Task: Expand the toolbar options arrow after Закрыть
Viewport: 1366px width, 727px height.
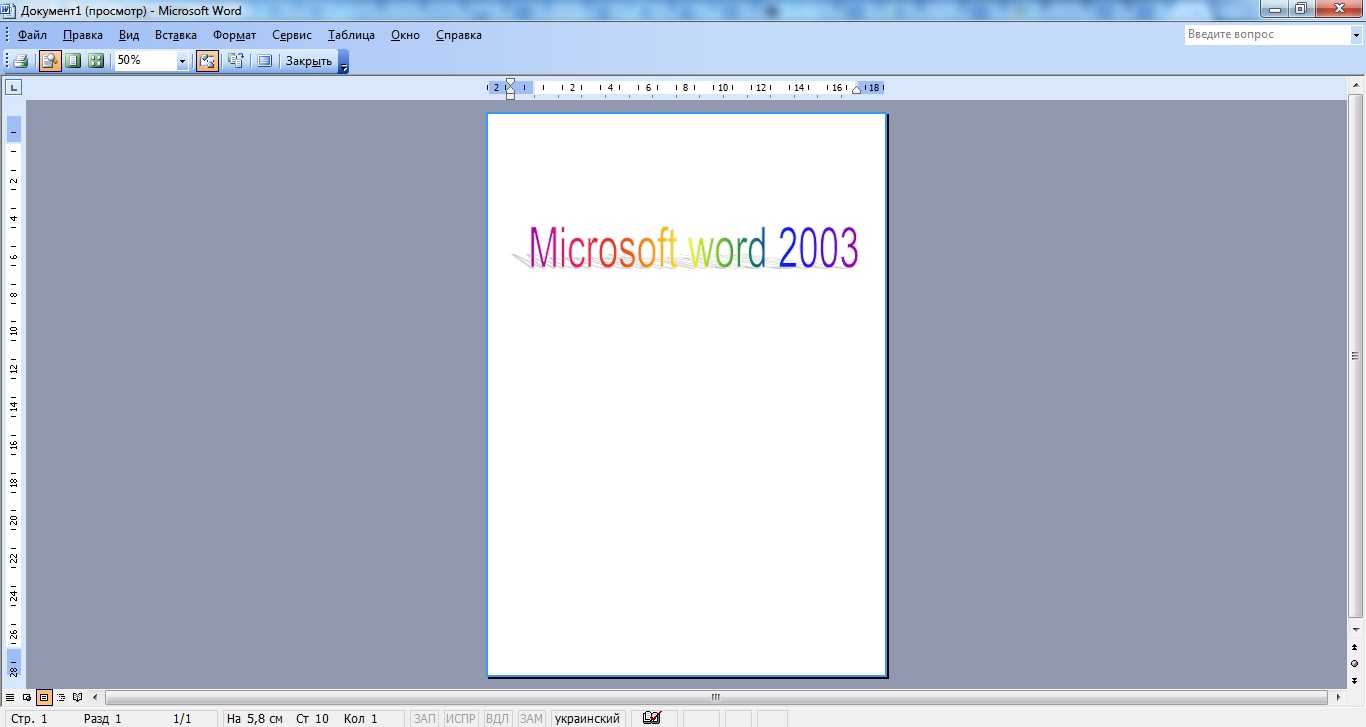Action: point(344,62)
